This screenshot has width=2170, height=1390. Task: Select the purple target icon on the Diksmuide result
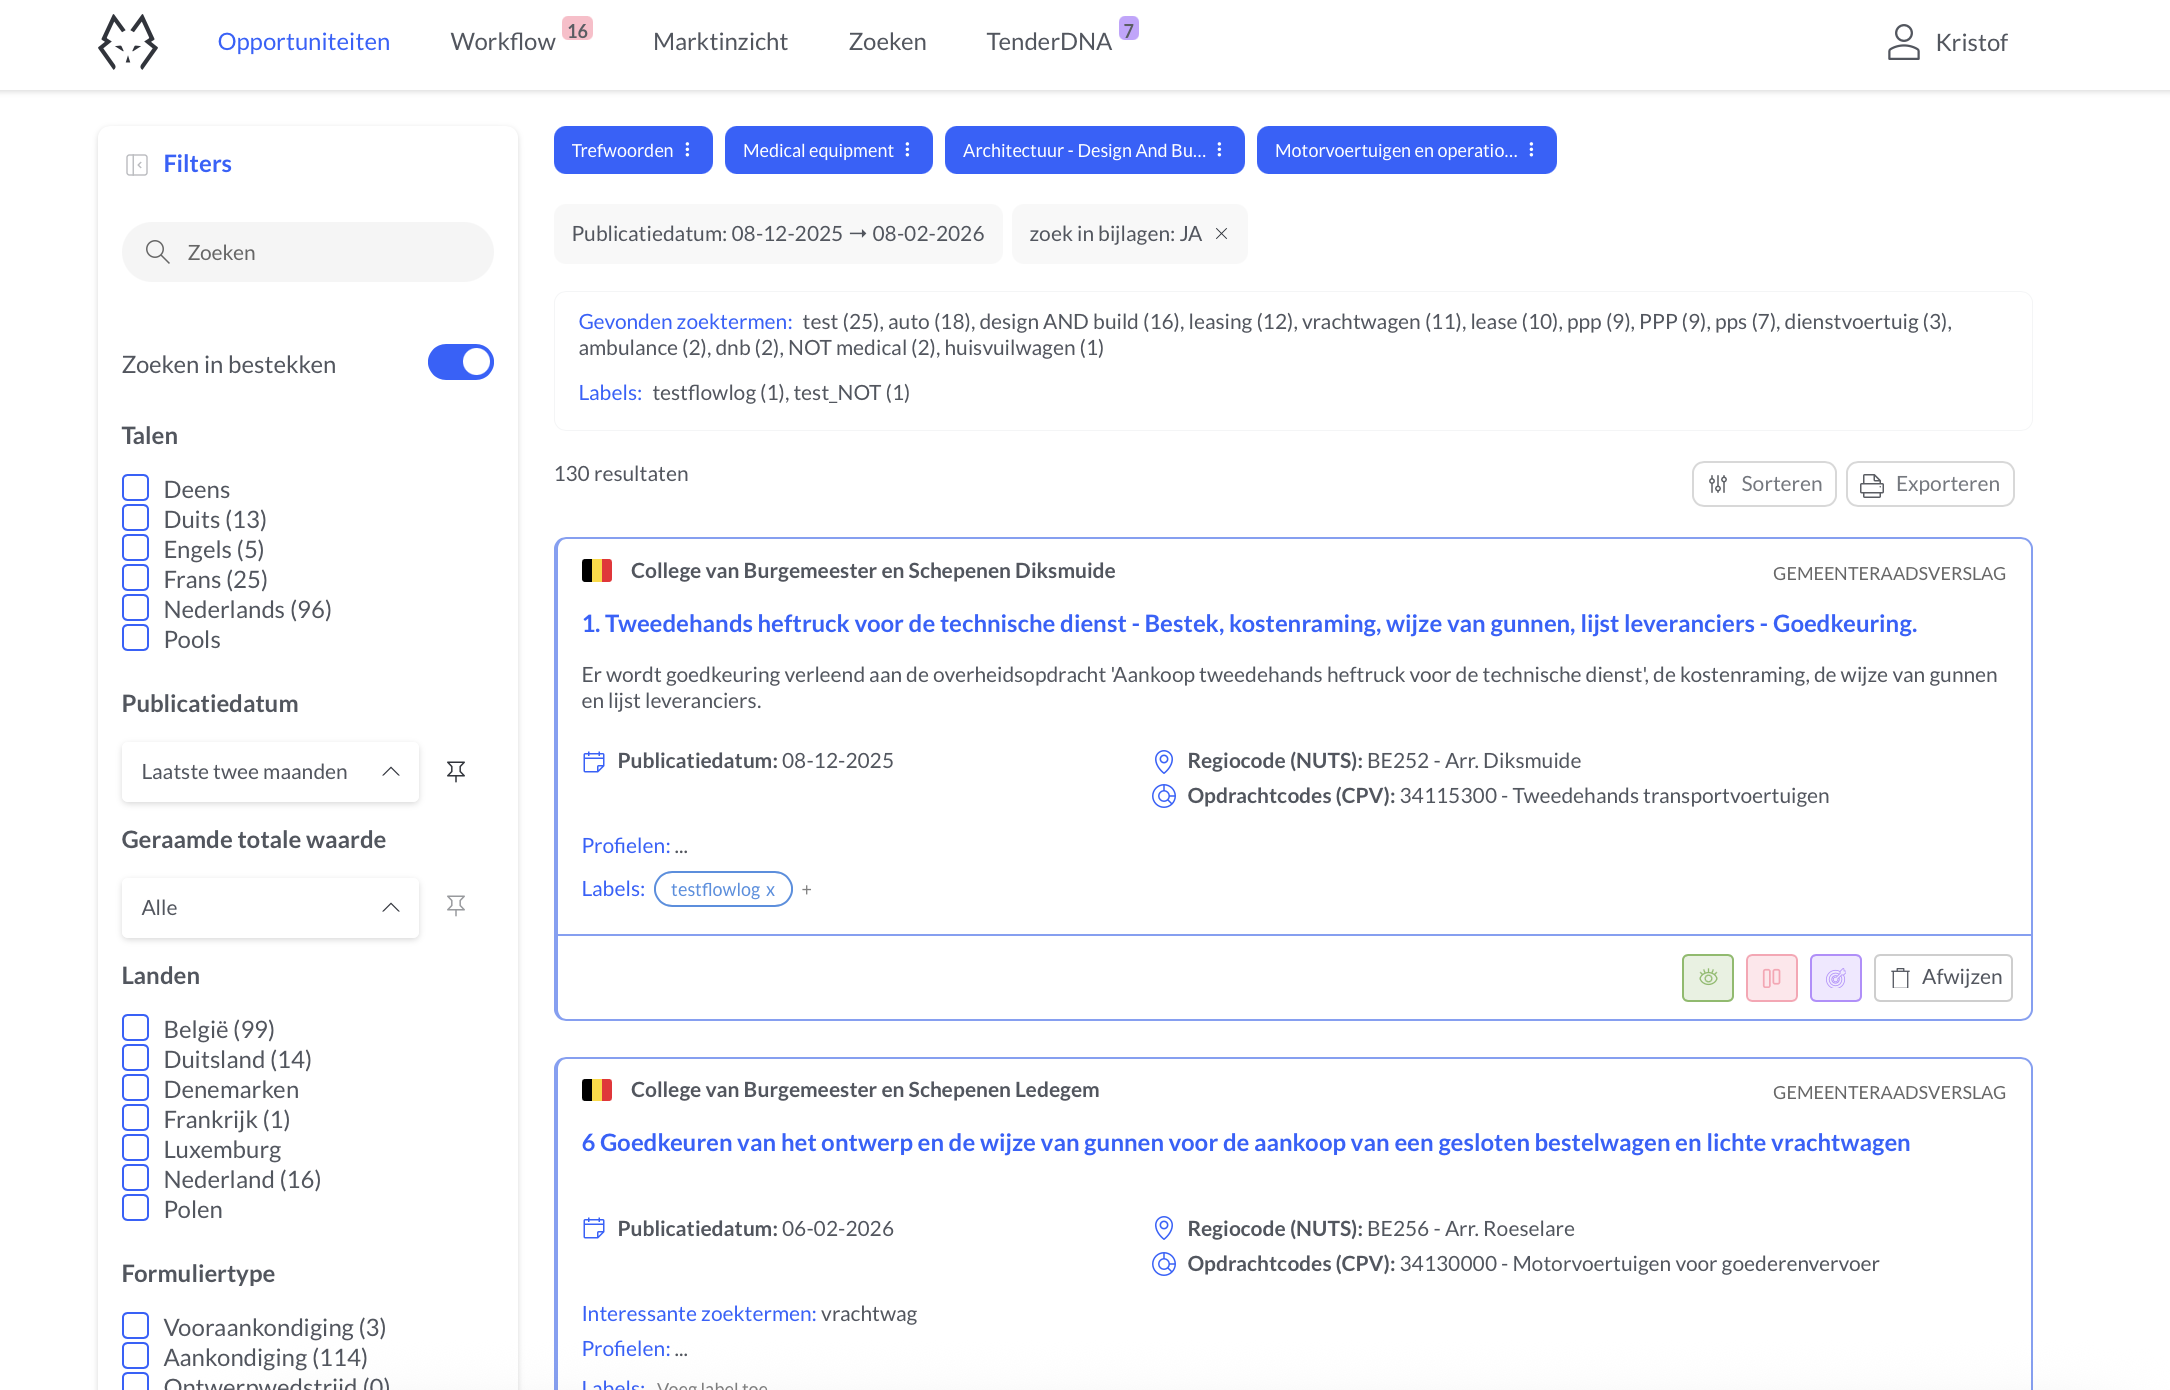1835,977
